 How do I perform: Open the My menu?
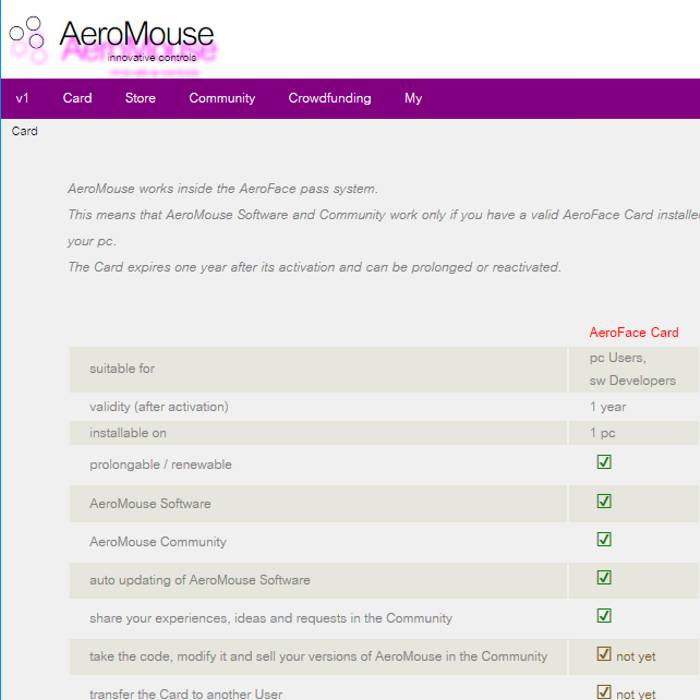413,98
